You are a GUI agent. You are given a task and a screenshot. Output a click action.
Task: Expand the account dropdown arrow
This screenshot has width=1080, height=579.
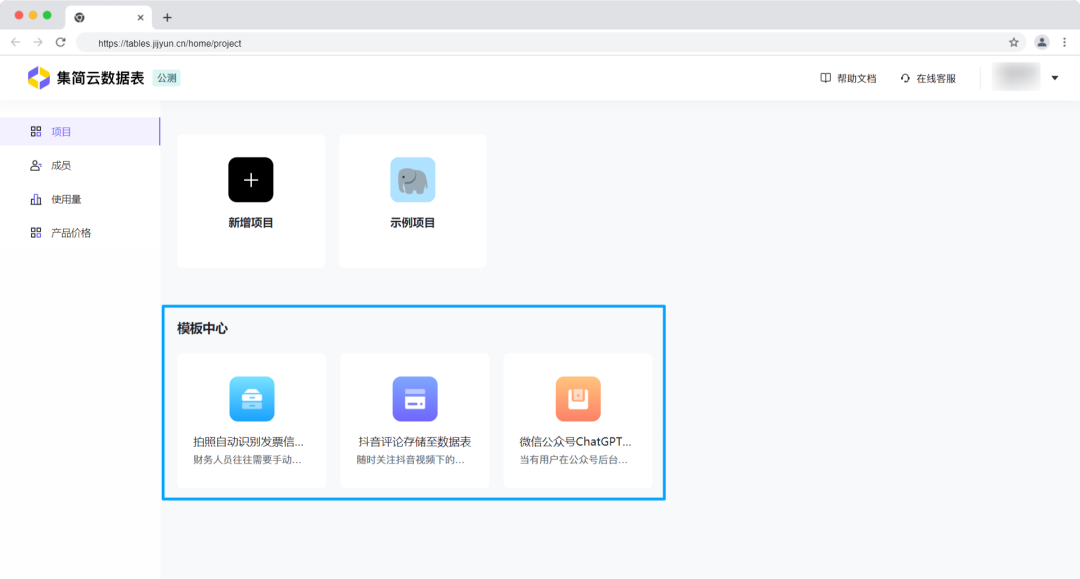1055,78
